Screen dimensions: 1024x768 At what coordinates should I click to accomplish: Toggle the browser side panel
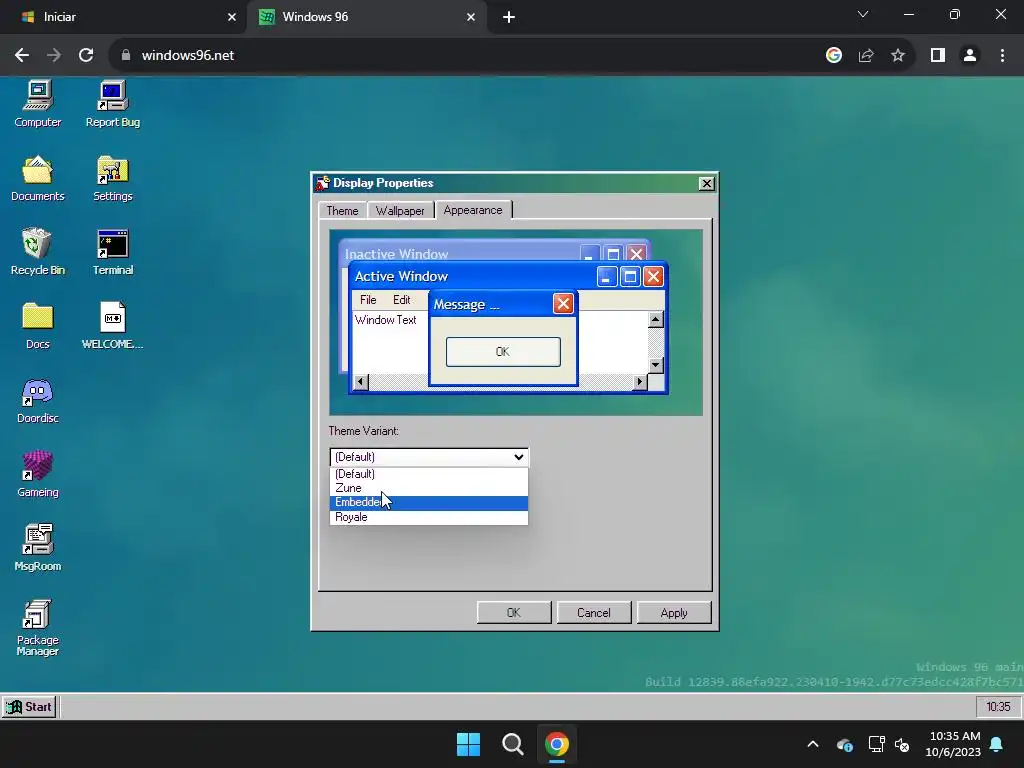(x=938, y=56)
